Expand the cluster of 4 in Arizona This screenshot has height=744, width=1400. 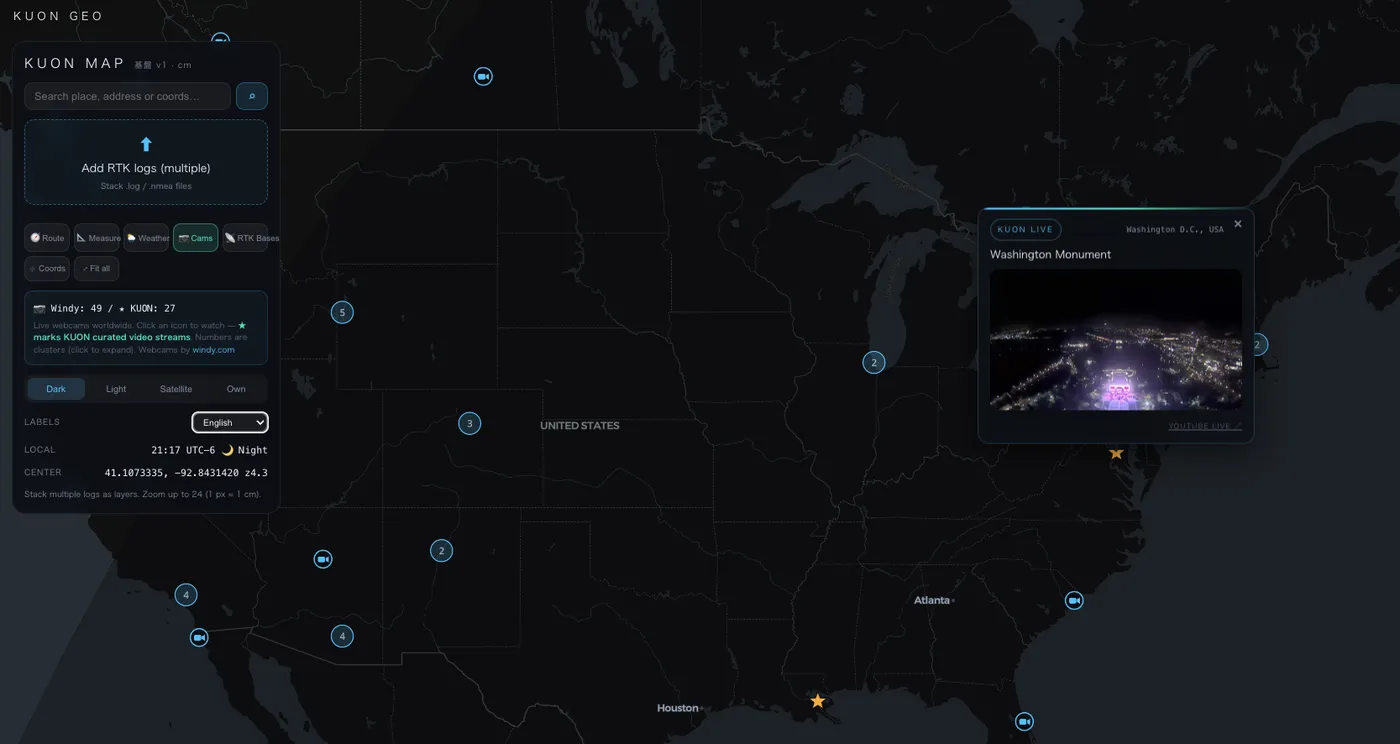(x=342, y=635)
